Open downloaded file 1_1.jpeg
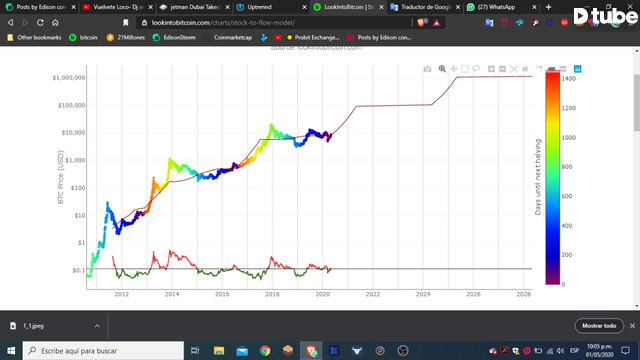This screenshot has height=360, width=640. [33, 326]
